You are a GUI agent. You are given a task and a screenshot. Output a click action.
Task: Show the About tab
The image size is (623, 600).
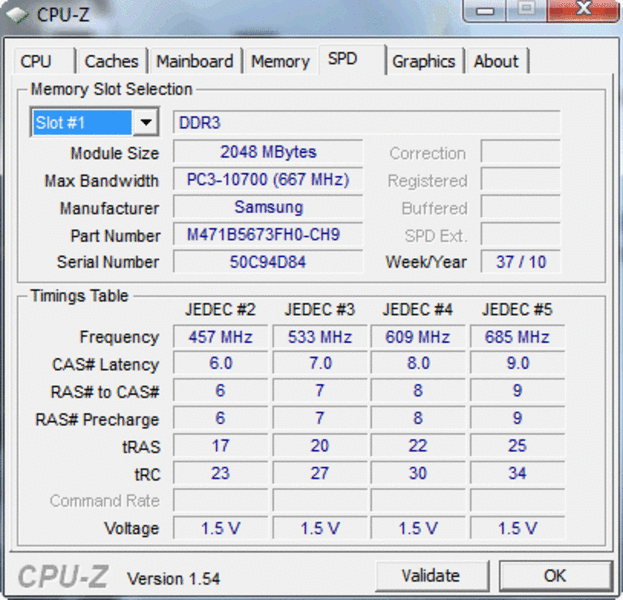pyautogui.click(x=497, y=61)
